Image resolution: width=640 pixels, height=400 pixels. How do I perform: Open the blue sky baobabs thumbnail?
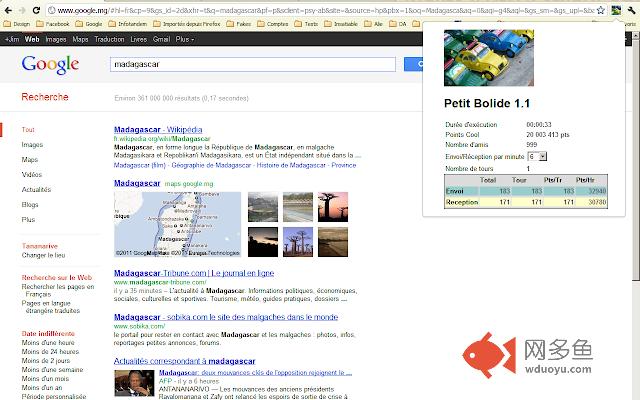tap(298, 242)
